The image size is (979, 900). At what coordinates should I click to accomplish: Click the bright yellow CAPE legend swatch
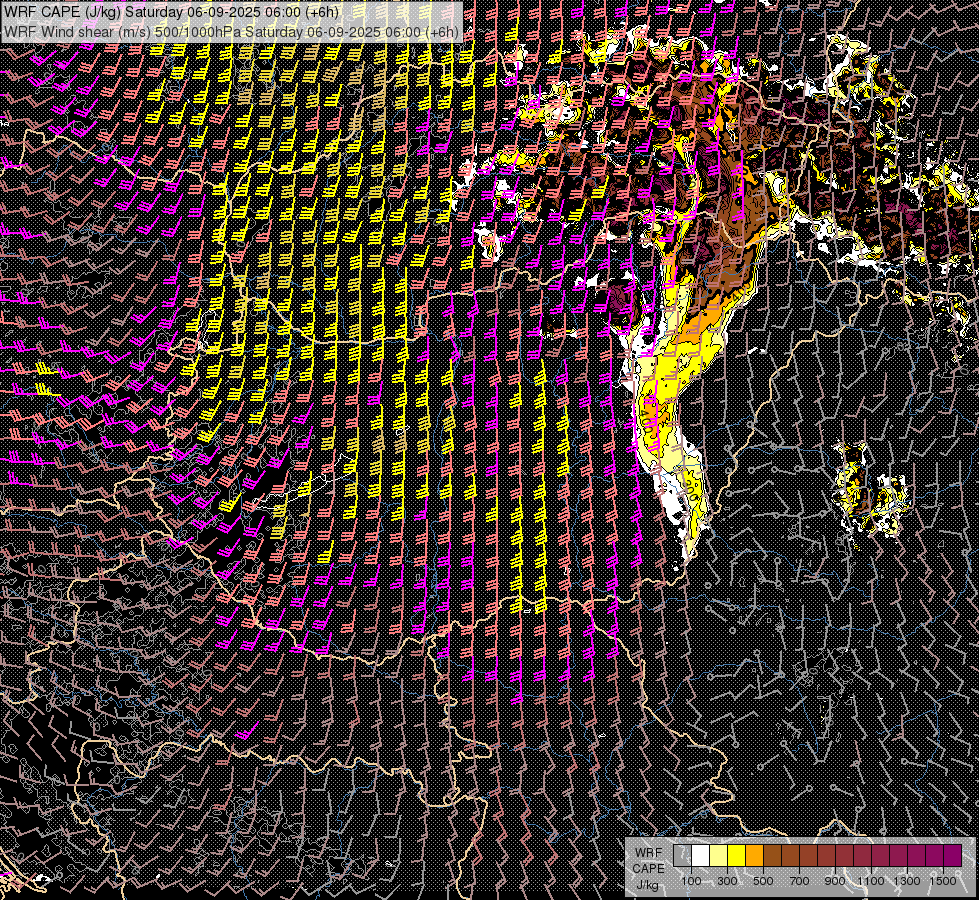(x=737, y=856)
